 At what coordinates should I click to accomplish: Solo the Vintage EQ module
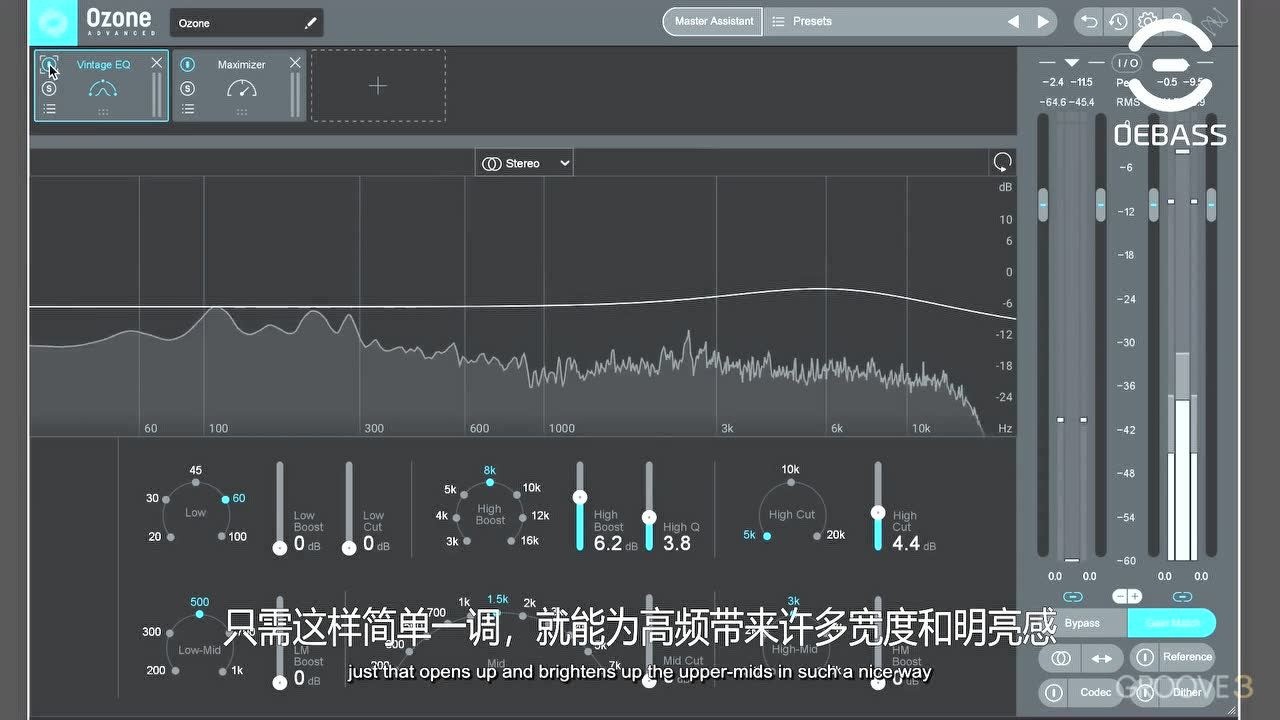49,88
